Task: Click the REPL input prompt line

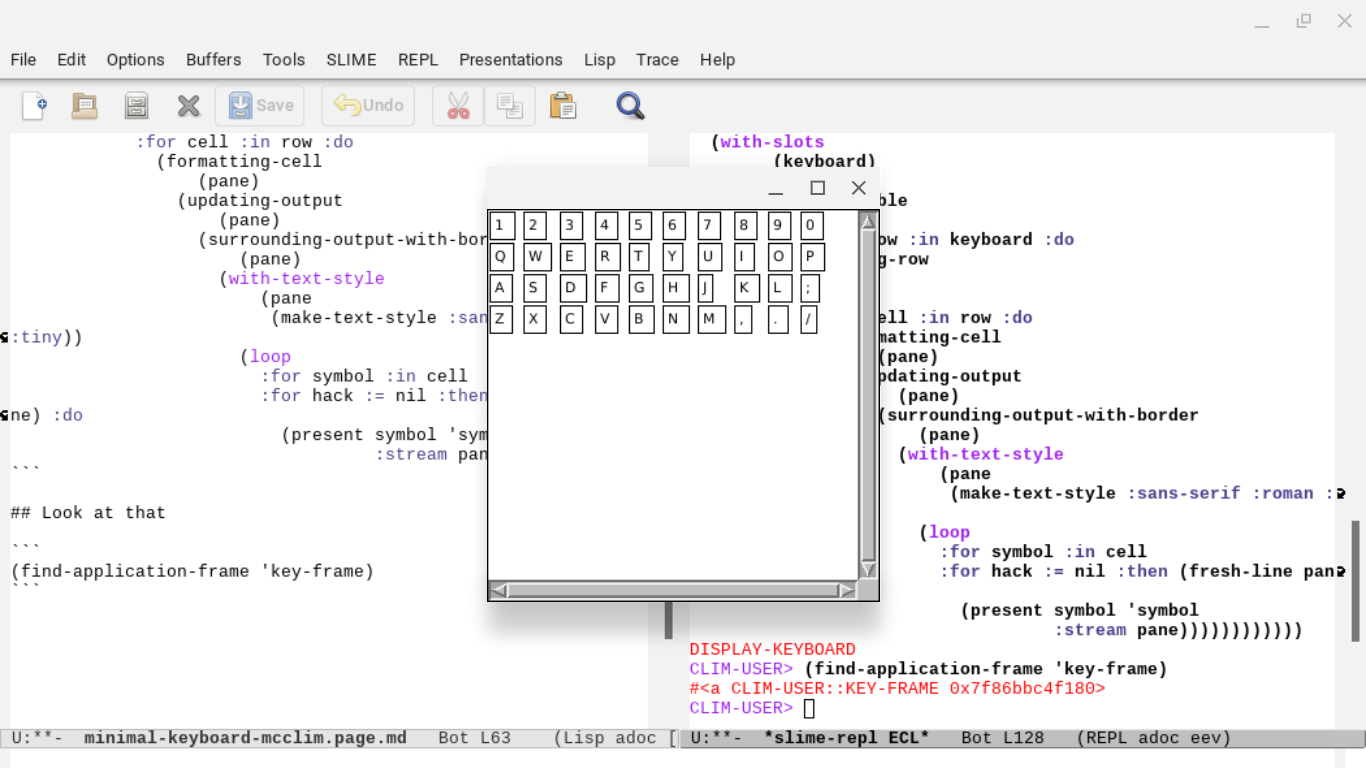Action: point(810,708)
